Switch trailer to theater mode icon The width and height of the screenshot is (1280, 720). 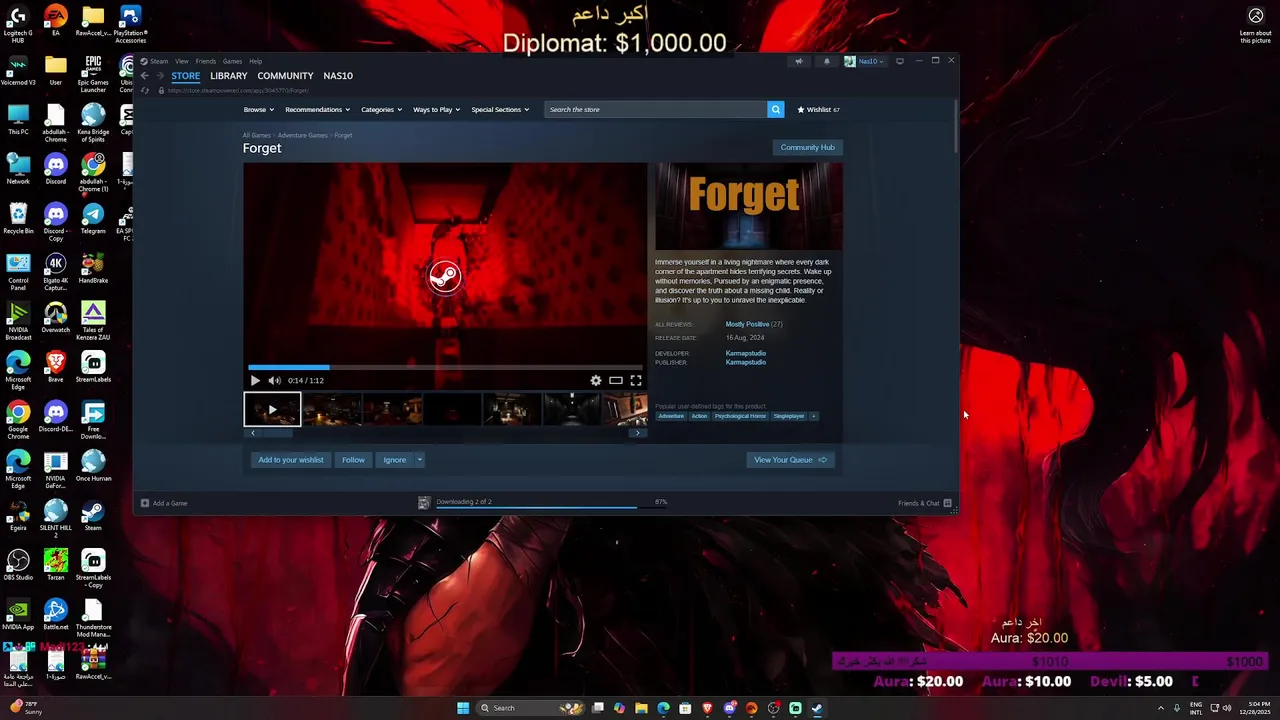click(x=616, y=380)
